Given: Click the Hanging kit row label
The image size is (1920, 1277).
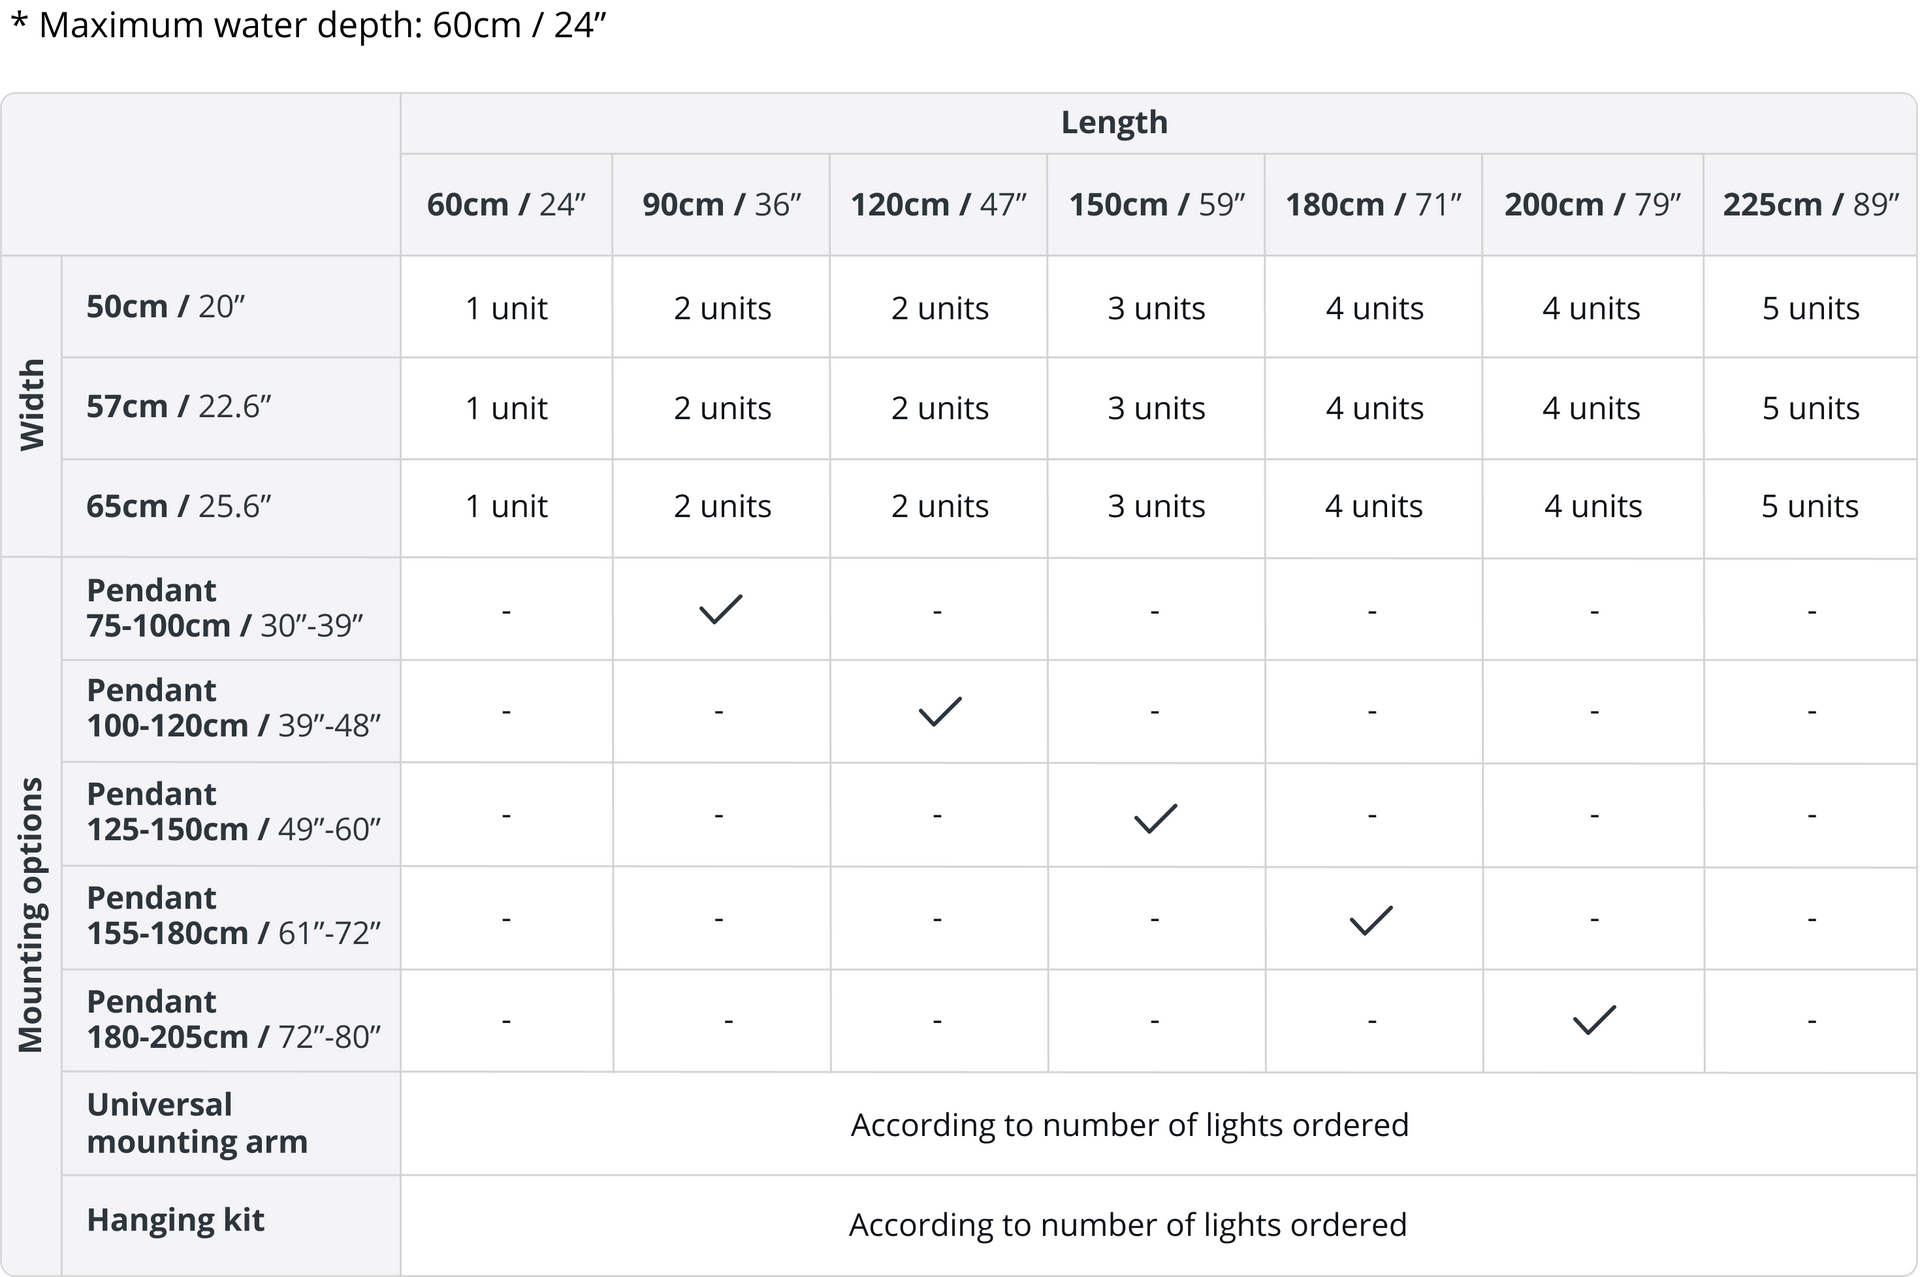Looking at the screenshot, I should tap(176, 1220).
